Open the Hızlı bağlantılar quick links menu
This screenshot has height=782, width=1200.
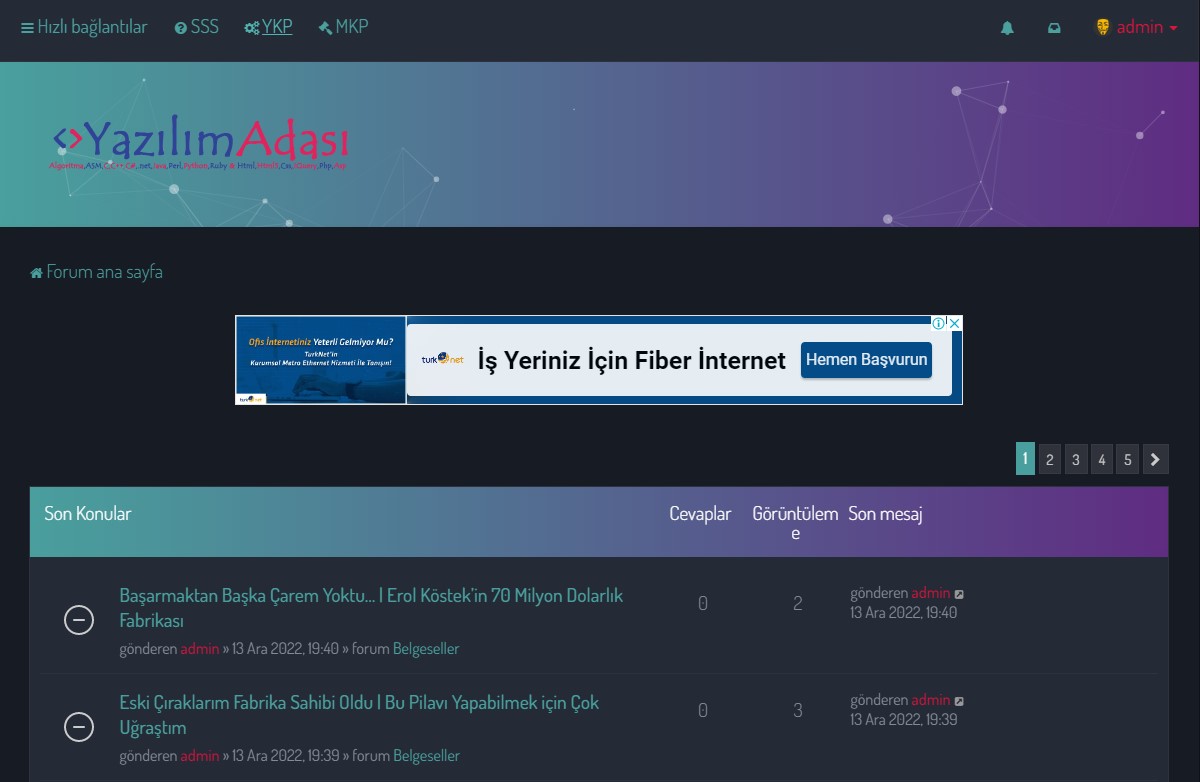point(84,27)
